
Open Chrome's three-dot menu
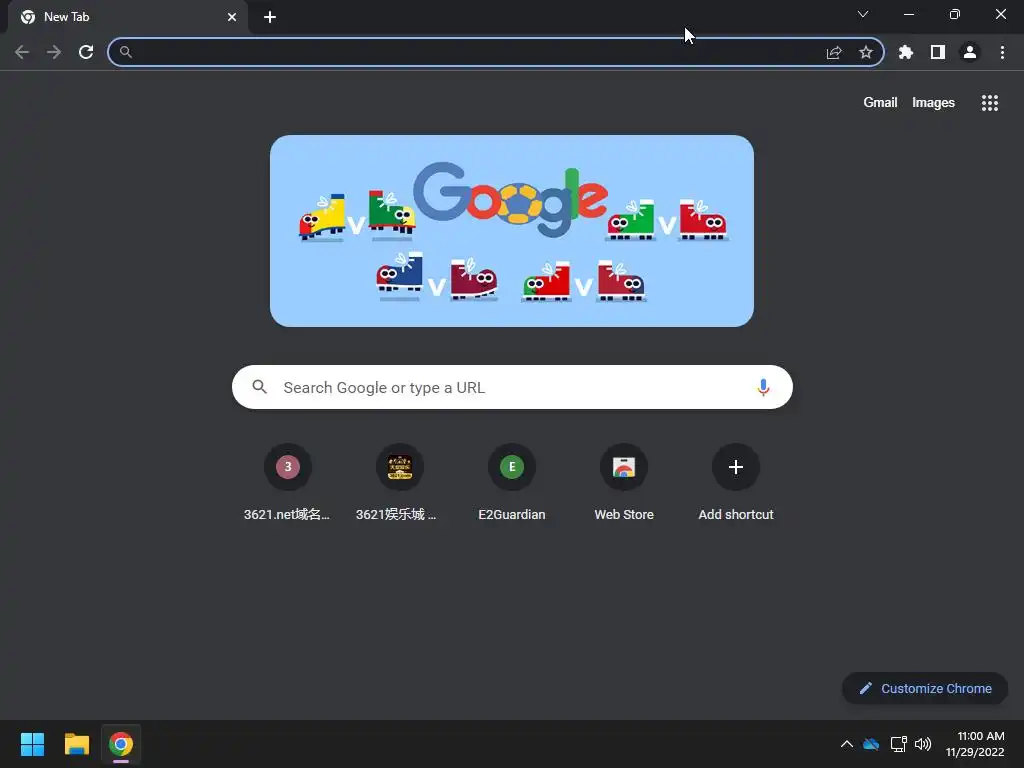(x=1002, y=52)
